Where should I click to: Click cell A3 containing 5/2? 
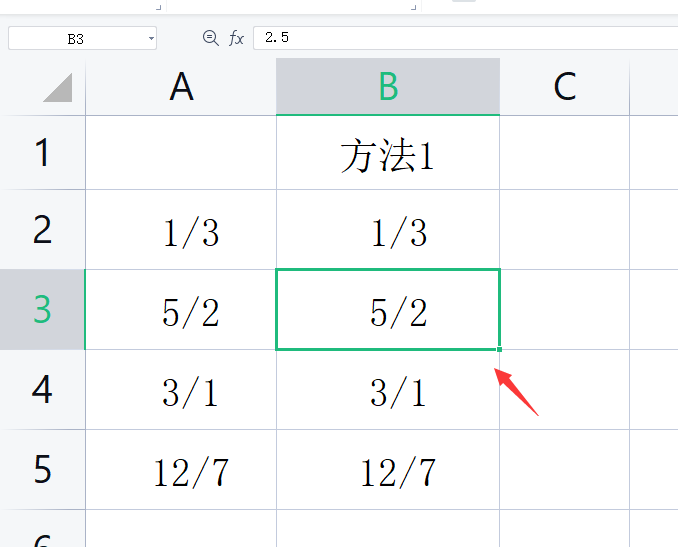pyautogui.click(x=190, y=313)
